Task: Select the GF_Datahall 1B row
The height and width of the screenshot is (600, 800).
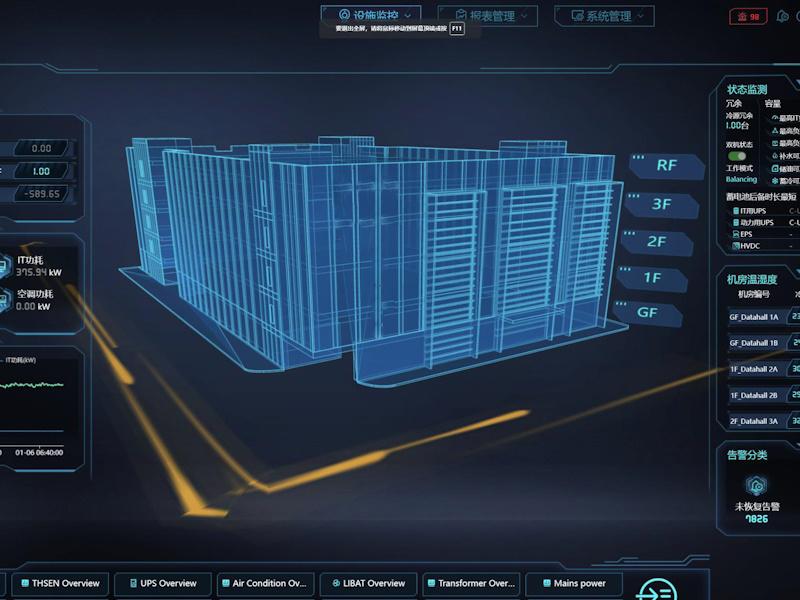Action: point(763,343)
